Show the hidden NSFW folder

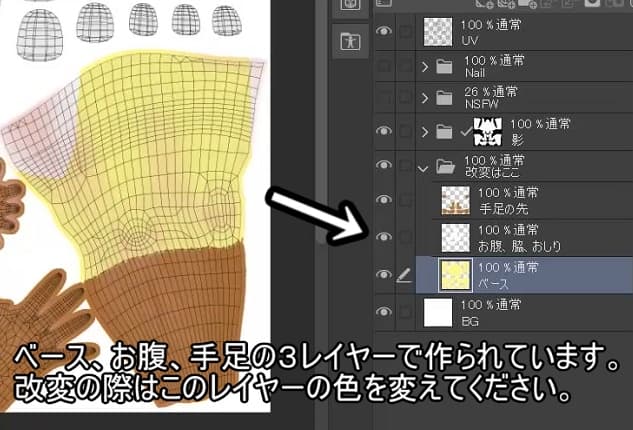coord(384,98)
